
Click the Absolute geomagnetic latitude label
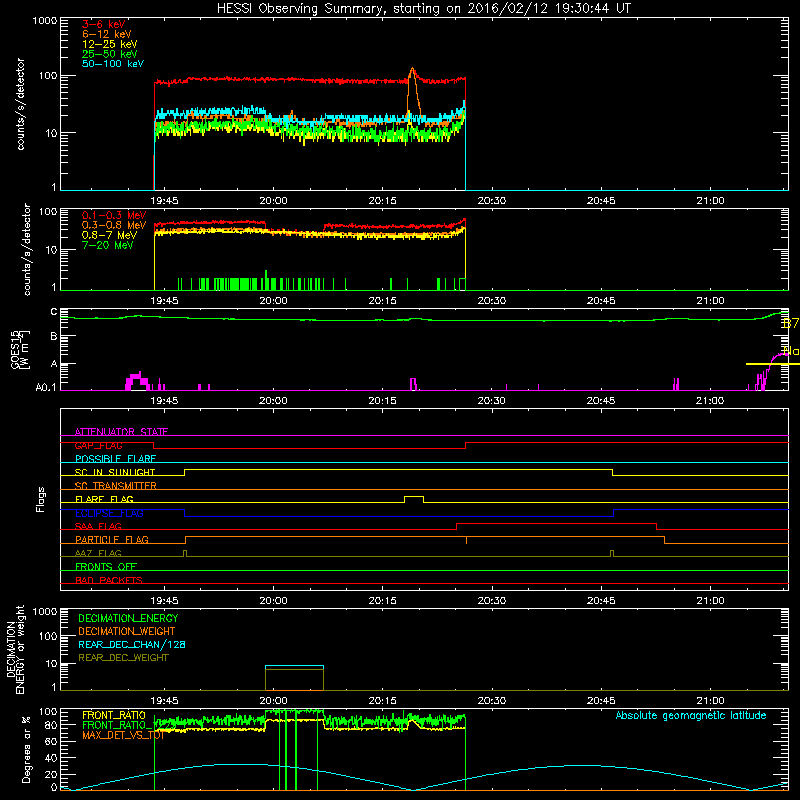point(691,715)
